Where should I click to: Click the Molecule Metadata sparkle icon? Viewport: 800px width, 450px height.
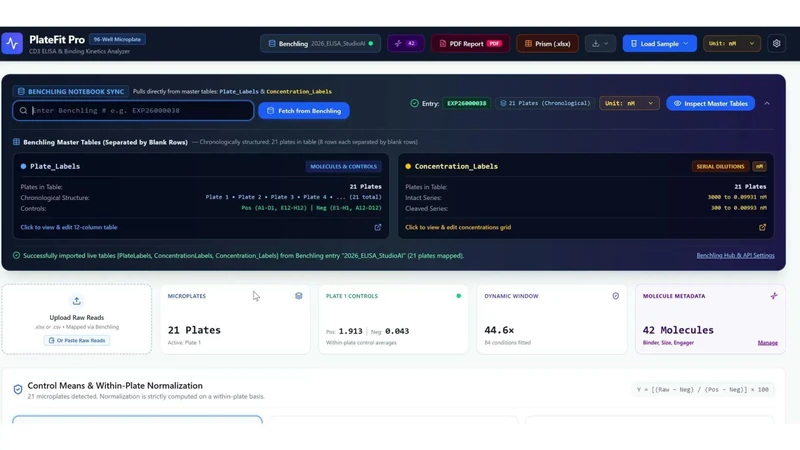[773, 296]
